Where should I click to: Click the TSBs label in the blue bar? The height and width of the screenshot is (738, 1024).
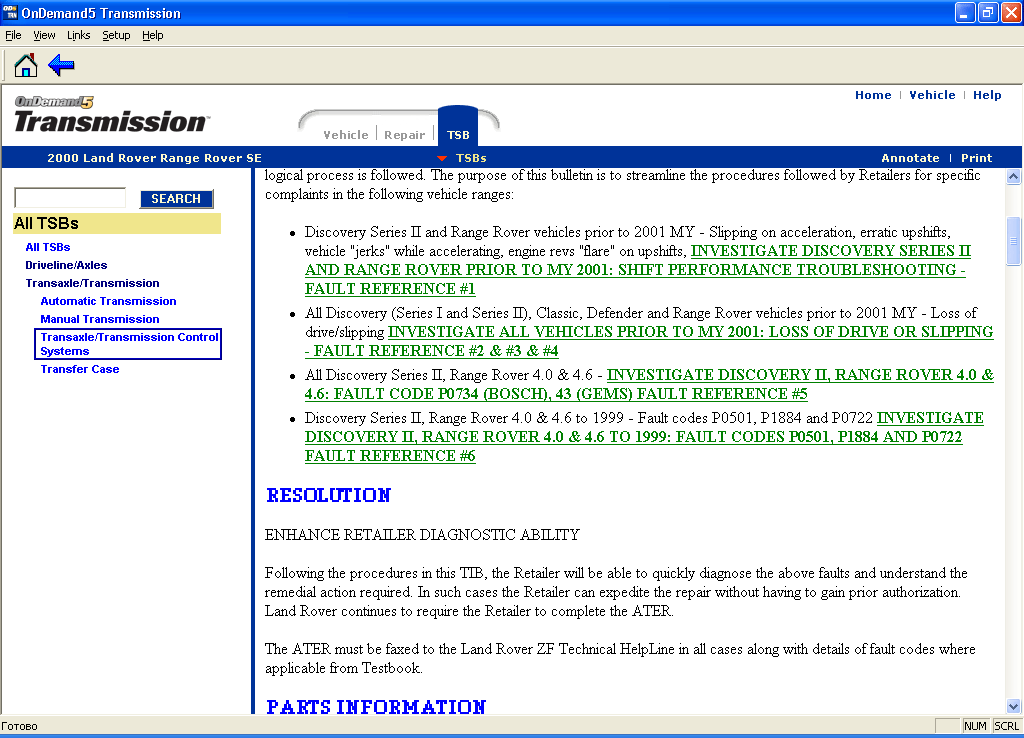coord(471,158)
